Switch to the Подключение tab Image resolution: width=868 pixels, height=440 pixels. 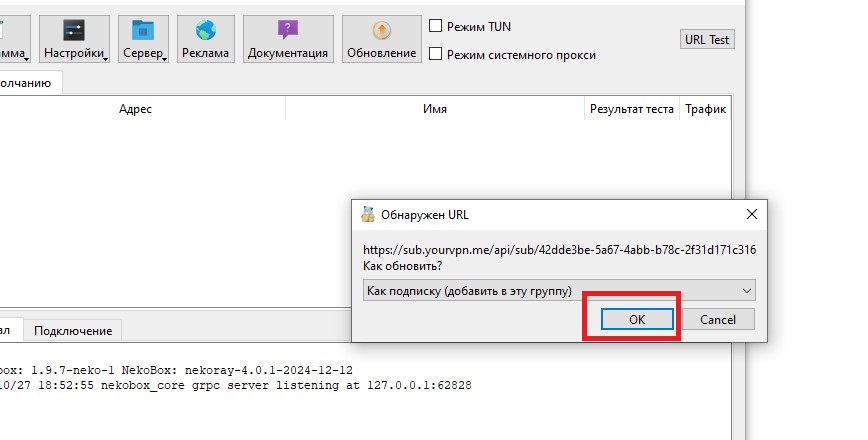point(72,330)
